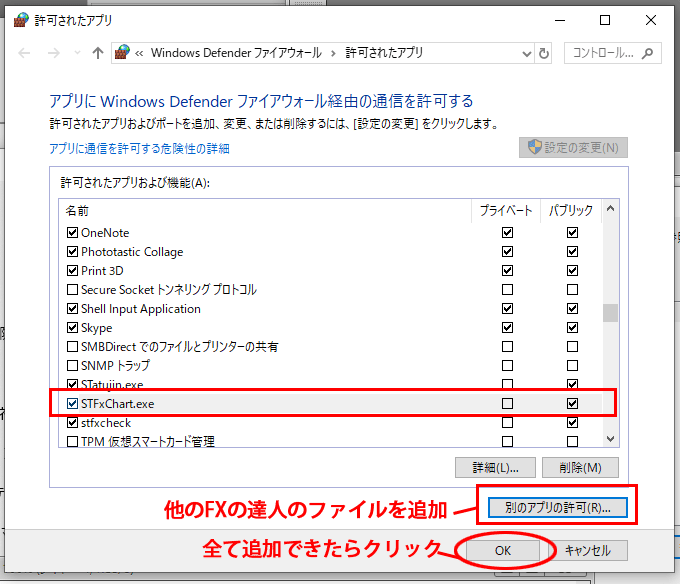Enable TPM 仮想スマートカード管理 checkbox
The image size is (680, 584).
coord(72,441)
